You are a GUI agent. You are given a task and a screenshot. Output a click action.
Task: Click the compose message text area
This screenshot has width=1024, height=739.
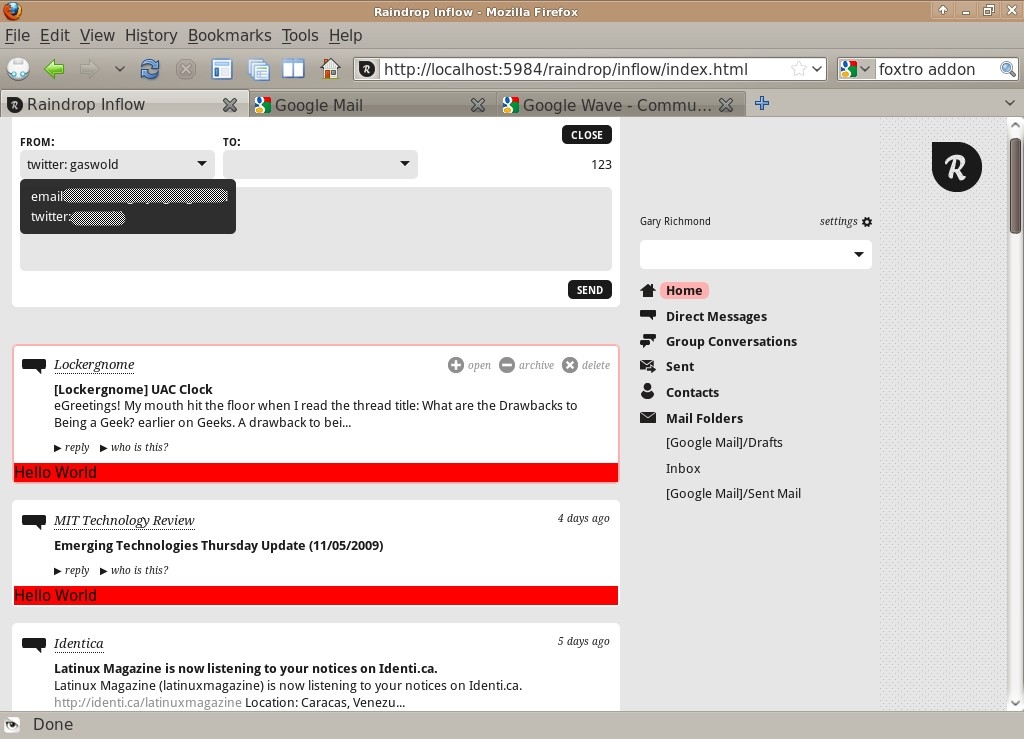316,229
